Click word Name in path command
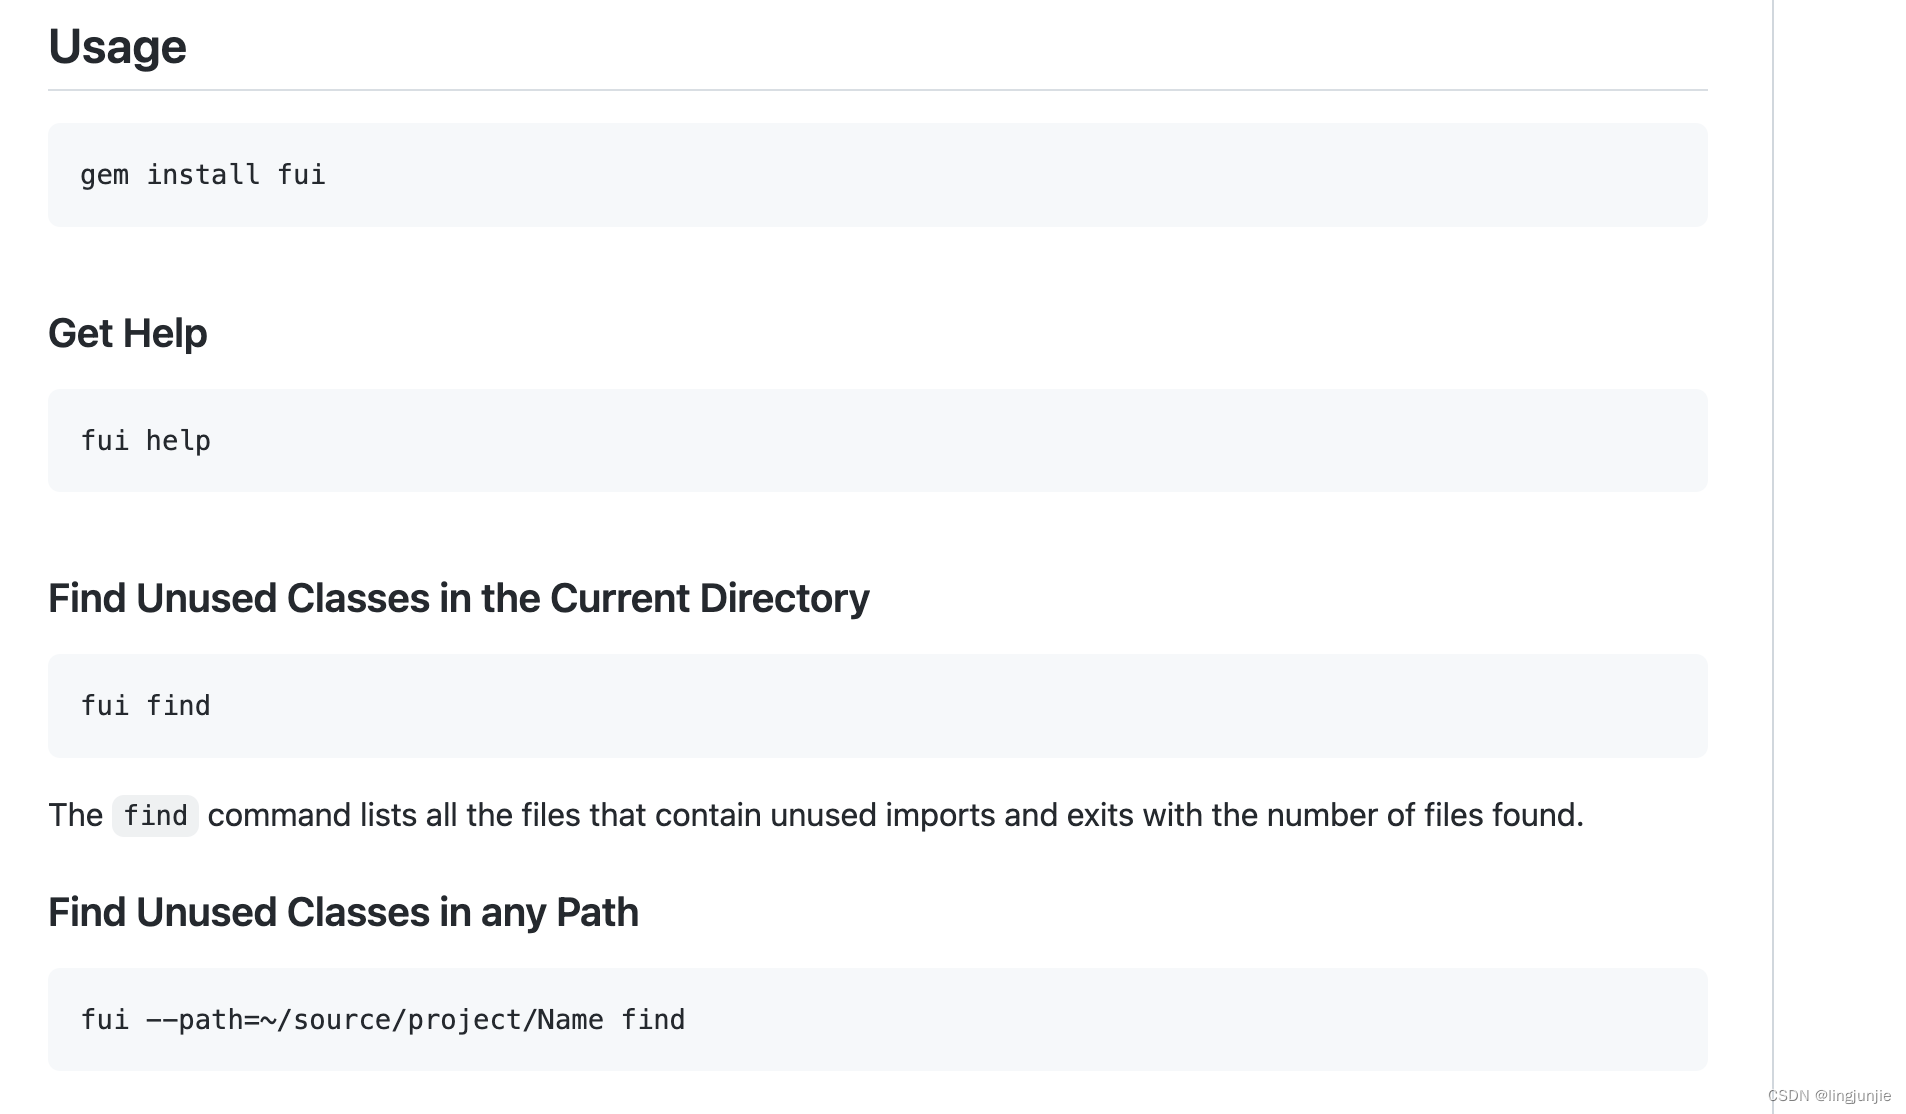This screenshot has width=1906, height=1114. point(570,1020)
